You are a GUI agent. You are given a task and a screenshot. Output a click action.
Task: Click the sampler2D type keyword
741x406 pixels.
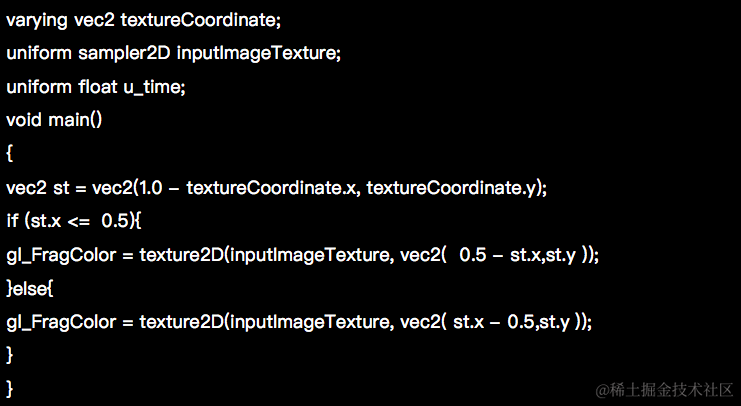coord(124,53)
